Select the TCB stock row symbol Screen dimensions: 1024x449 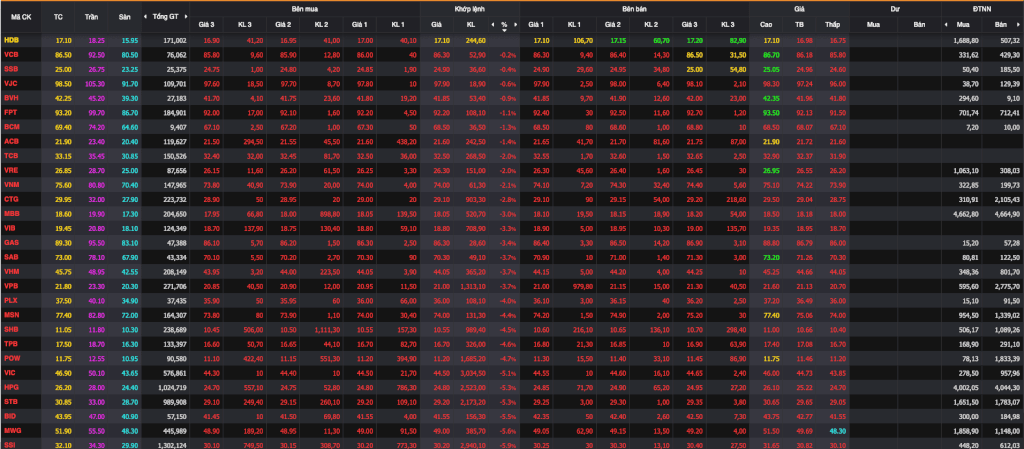(x=11, y=155)
